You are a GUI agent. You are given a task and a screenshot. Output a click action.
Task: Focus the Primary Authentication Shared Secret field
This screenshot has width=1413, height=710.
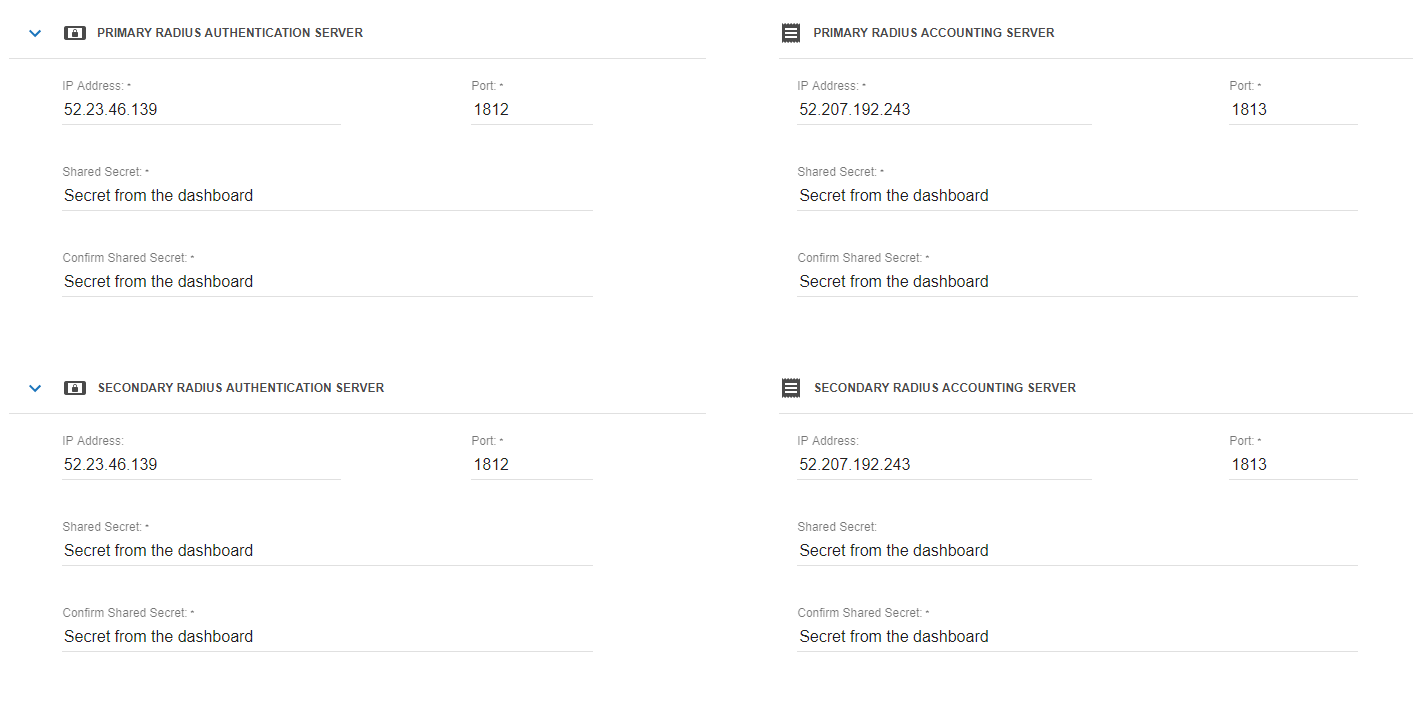pos(327,196)
